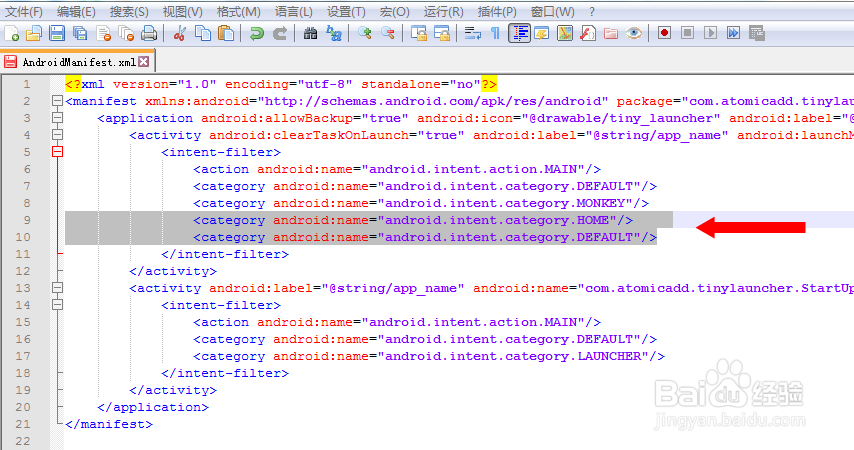This screenshot has width=854, height=450.
Task: Run macro multiple times icon
Action: [733, 33]
